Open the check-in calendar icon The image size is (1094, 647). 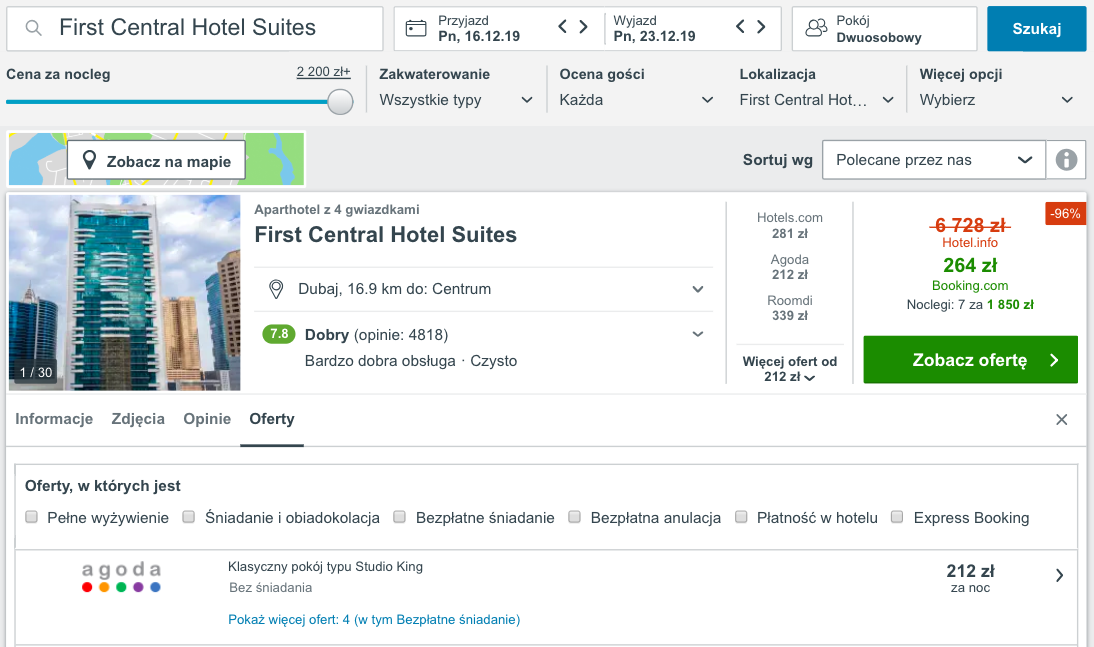[x=416, y=29]
